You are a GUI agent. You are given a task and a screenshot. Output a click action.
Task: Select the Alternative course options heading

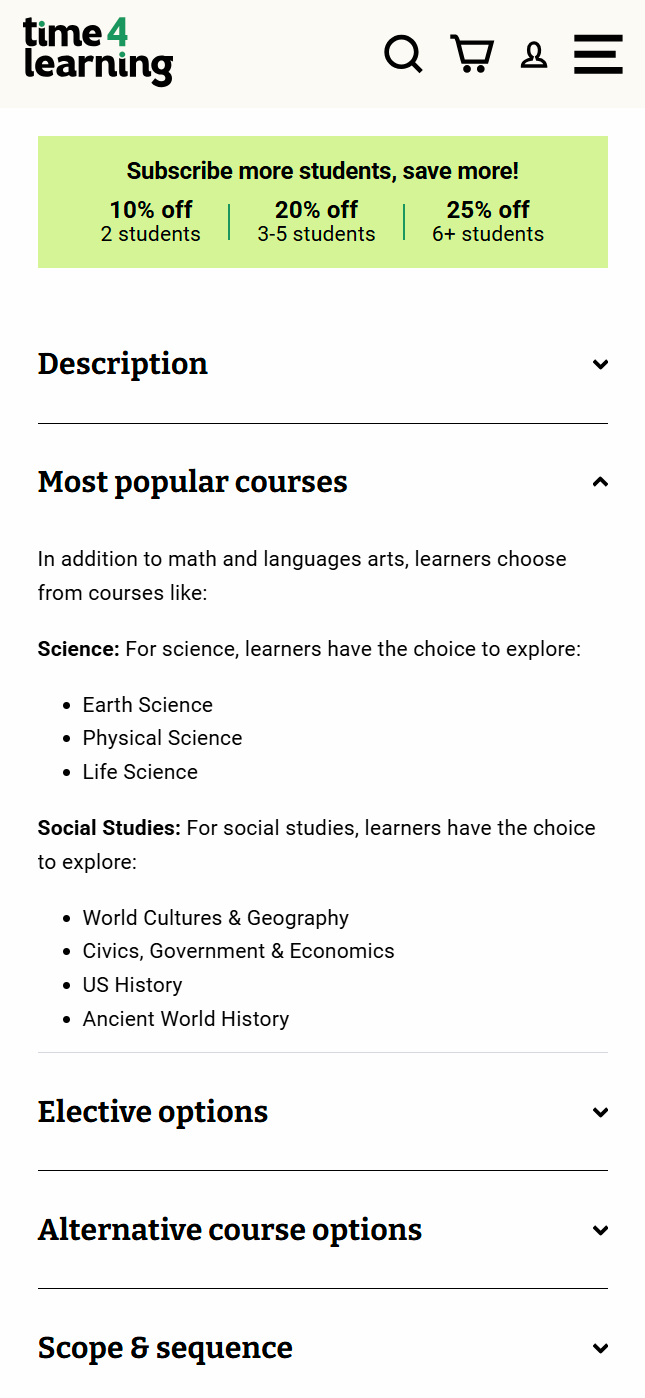point(230,1230)
